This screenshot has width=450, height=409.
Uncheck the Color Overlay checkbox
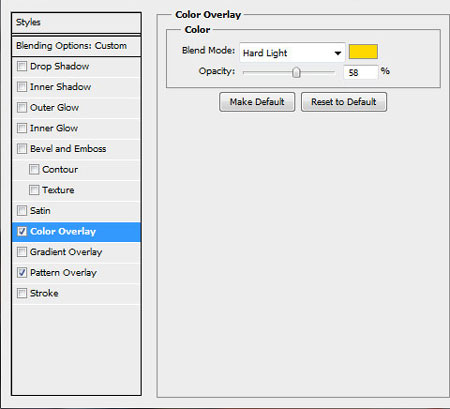[22, 231]
